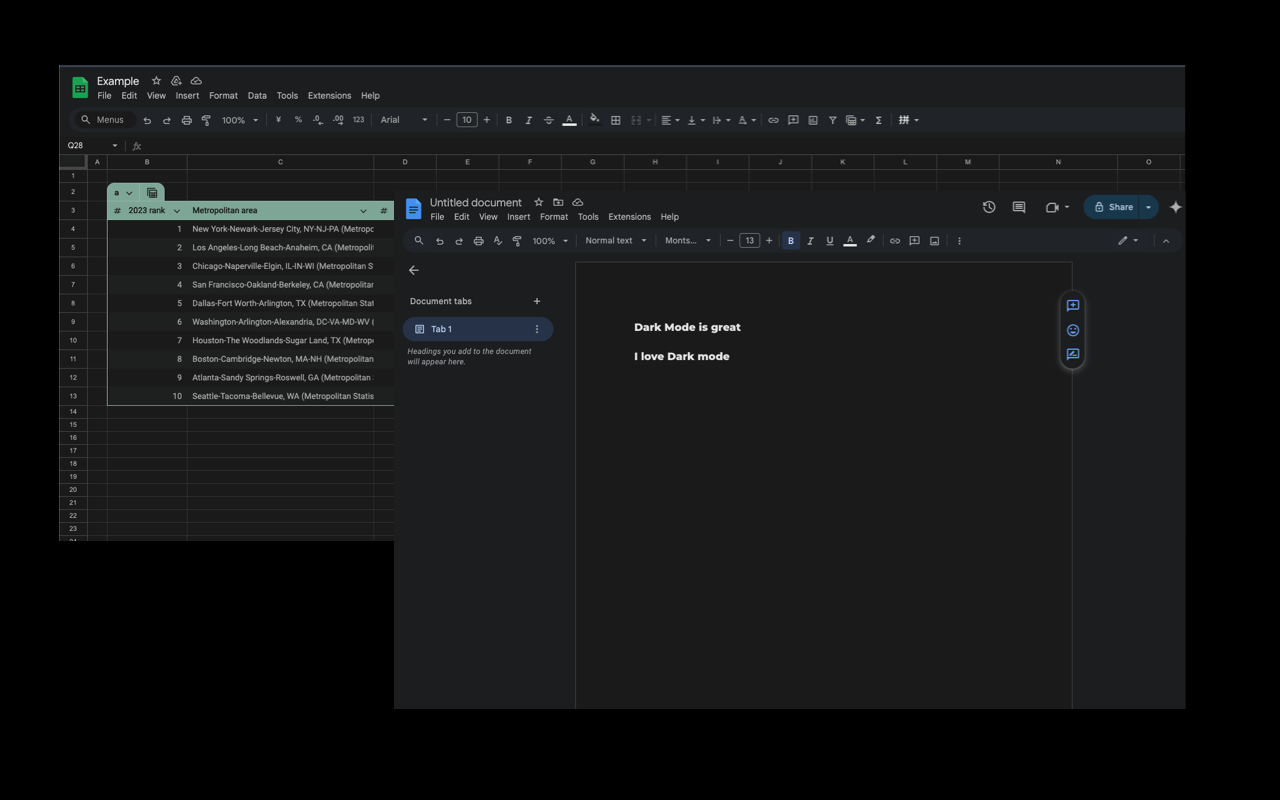Expand the Metropolitan area column dropdown
The image size is (1280, 800).
point(363,211)
